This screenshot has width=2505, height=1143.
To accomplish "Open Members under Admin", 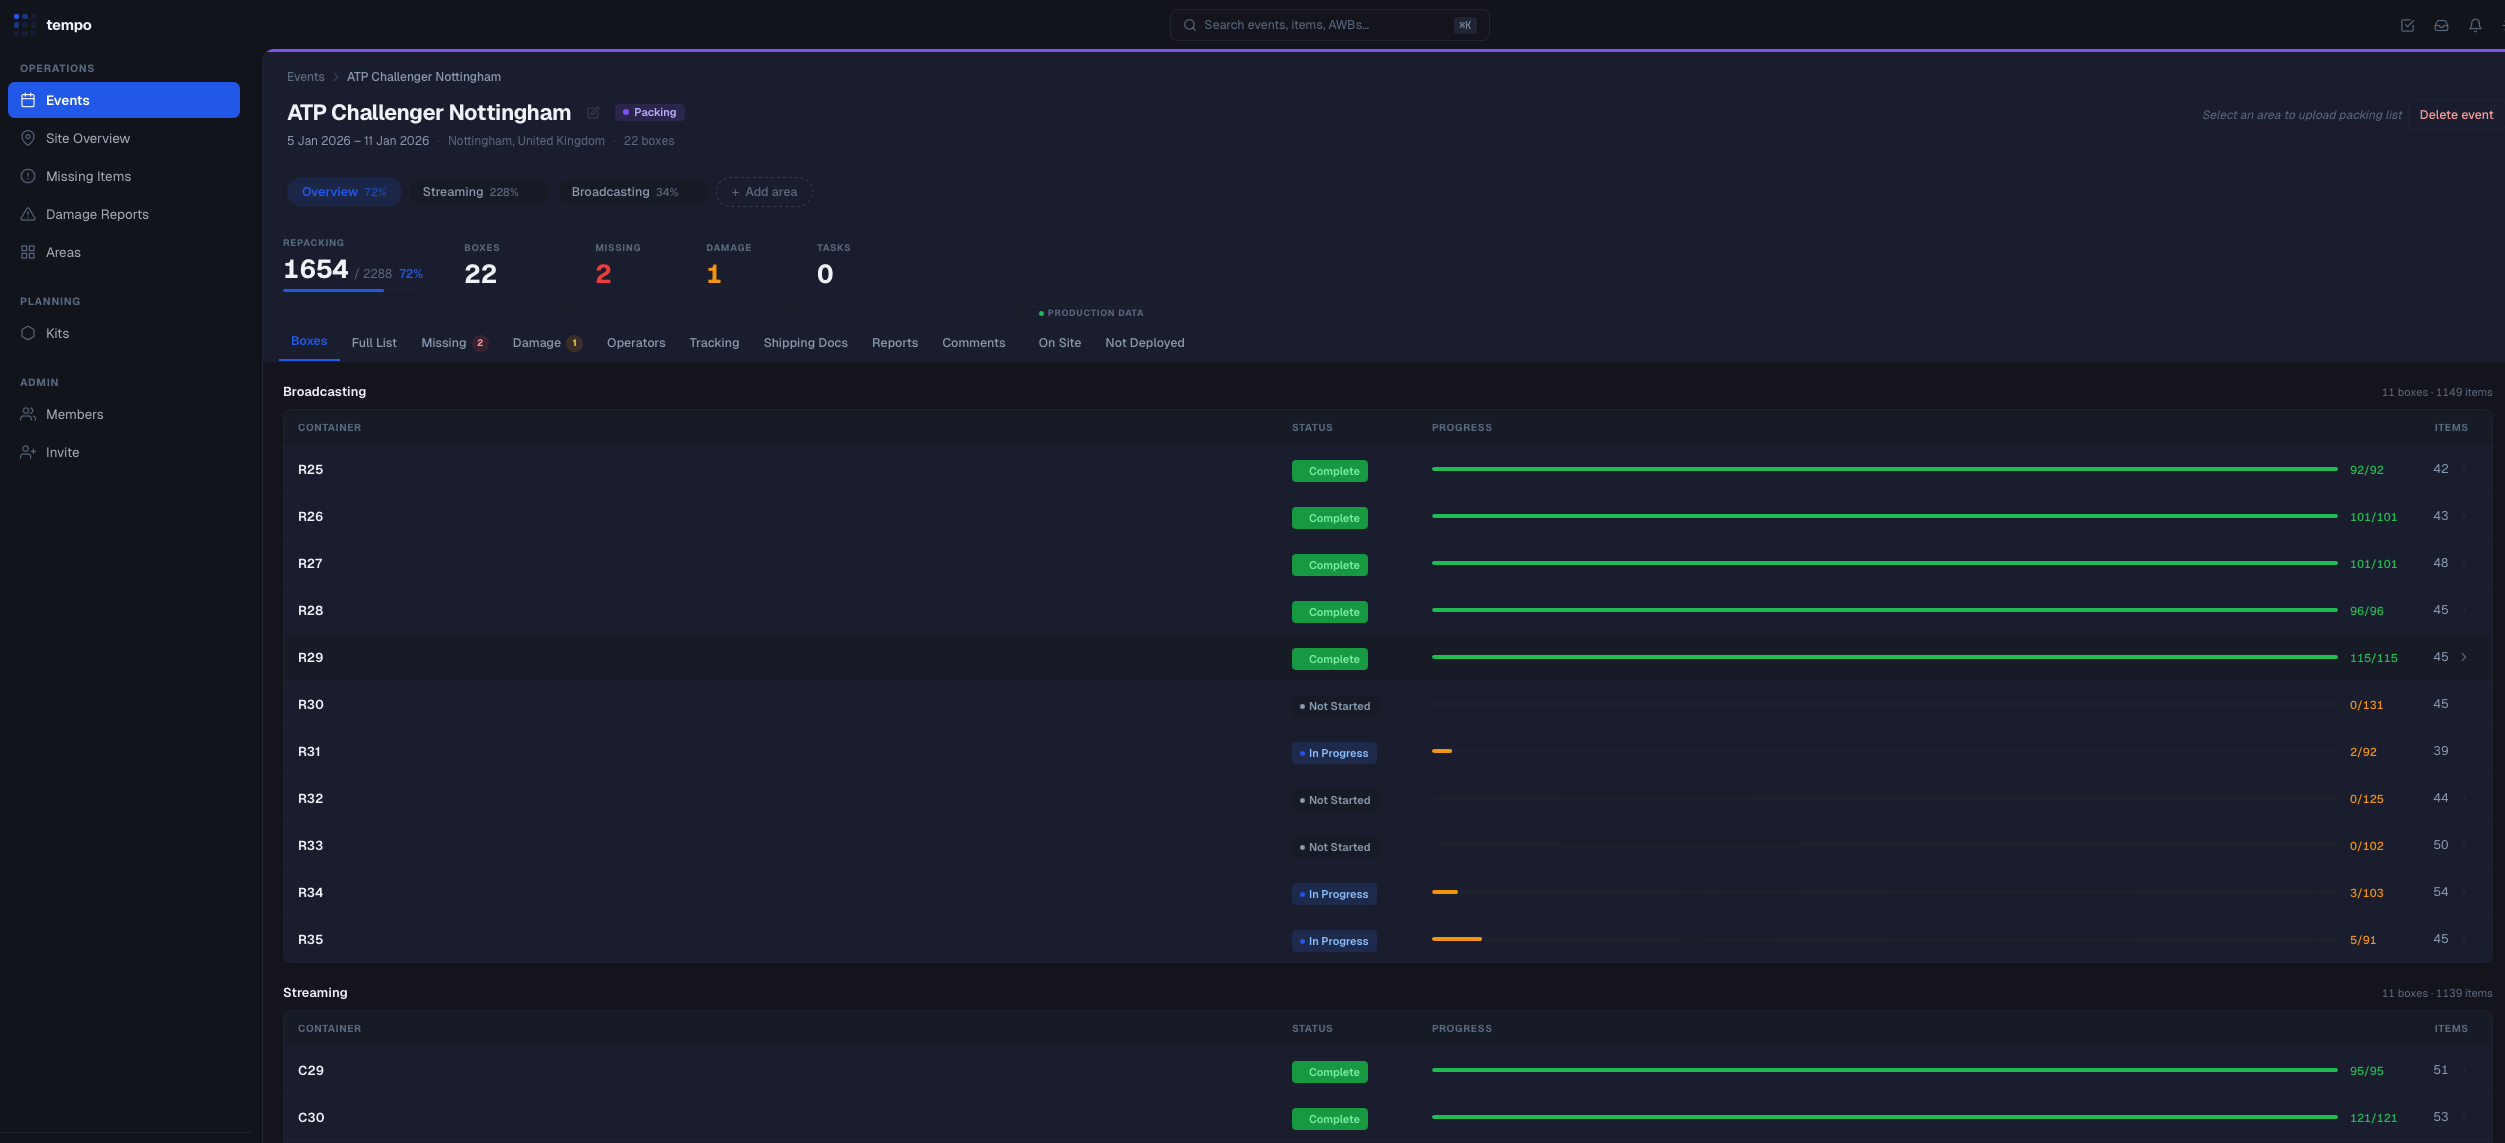I will coord(74,414).
